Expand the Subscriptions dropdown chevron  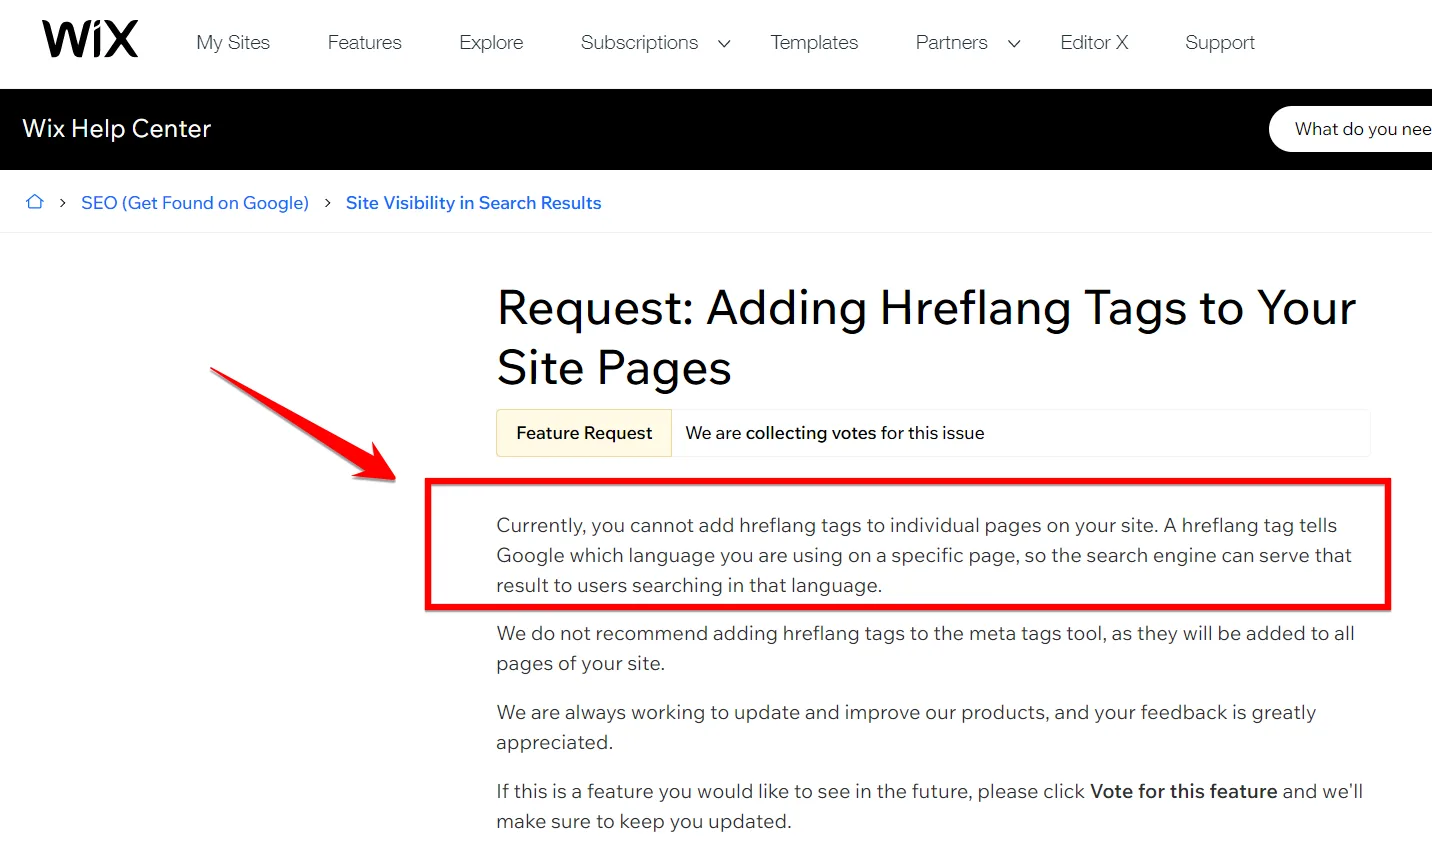pyautogui.click(x=724, y=44)
